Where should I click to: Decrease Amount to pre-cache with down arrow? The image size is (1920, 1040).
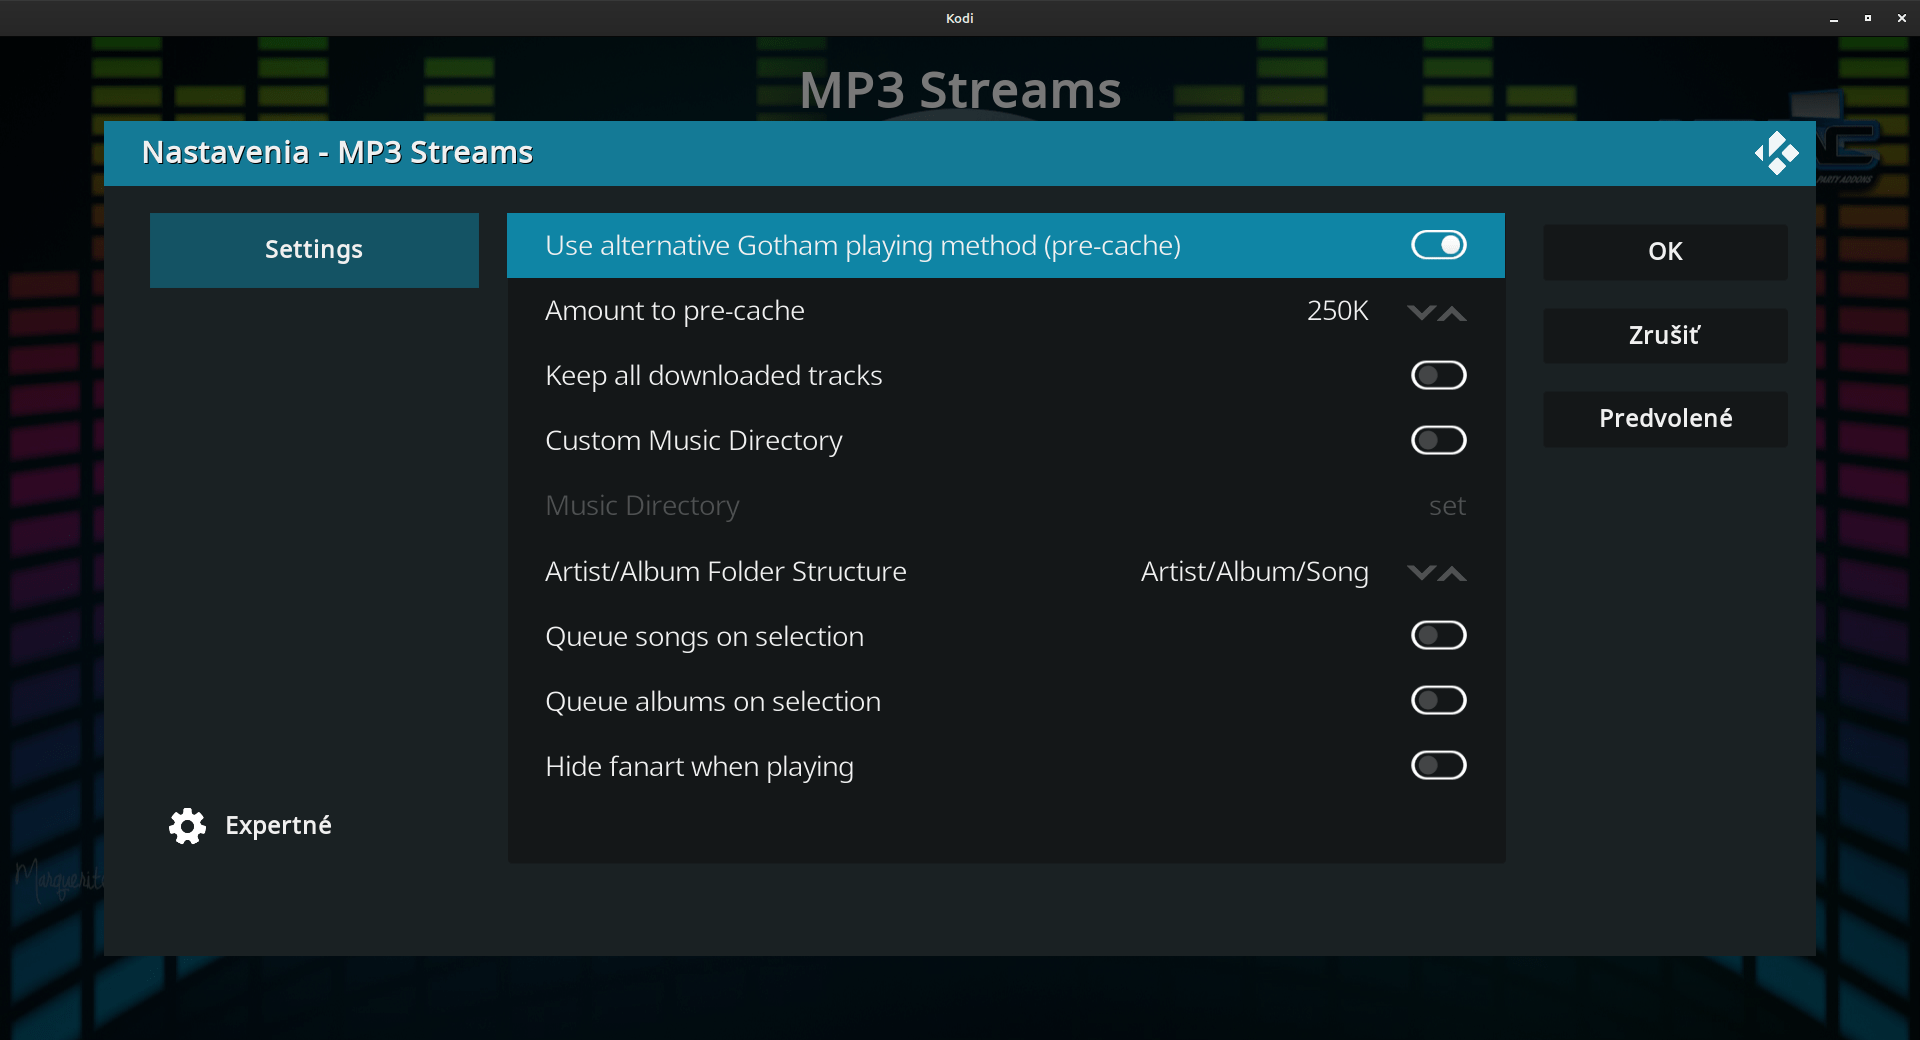1421,313
